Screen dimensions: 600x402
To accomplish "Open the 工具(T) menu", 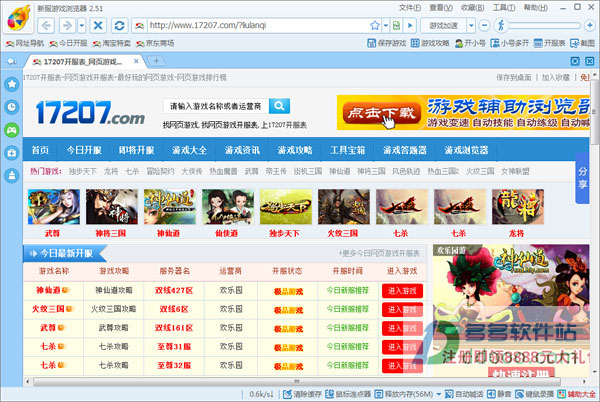I will click(504, 8).
